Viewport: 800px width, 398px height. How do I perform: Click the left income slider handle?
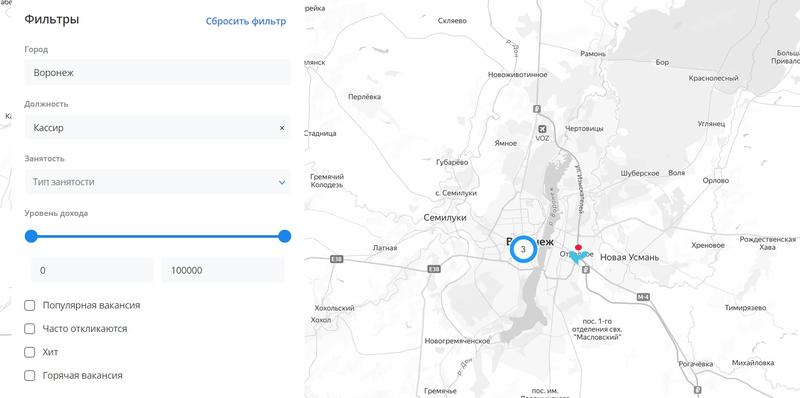(31, 236)
